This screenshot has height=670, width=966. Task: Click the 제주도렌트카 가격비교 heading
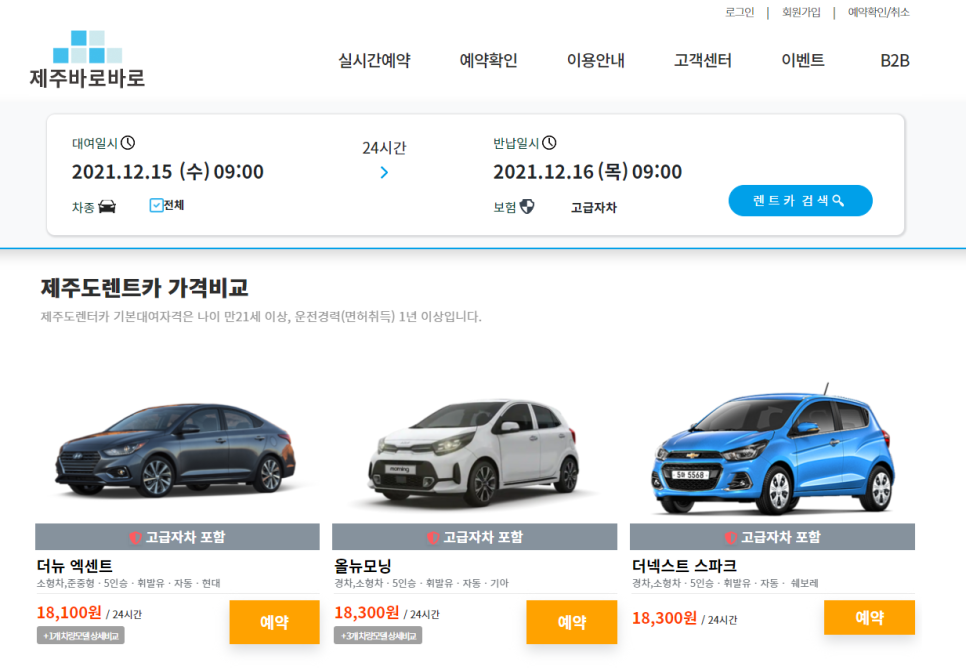145,288
